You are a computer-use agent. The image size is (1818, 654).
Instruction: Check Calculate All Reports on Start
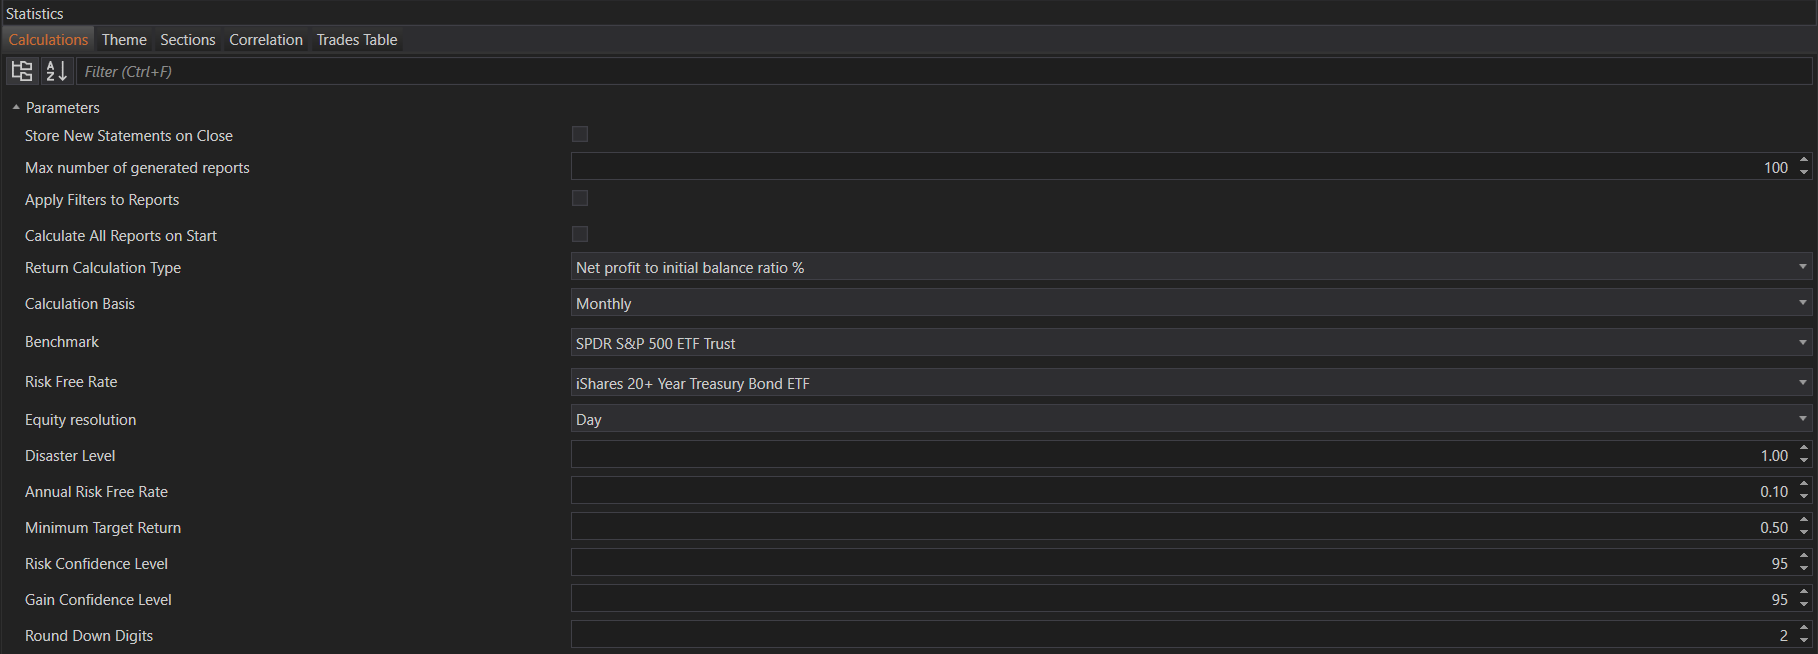click(580, 234)
